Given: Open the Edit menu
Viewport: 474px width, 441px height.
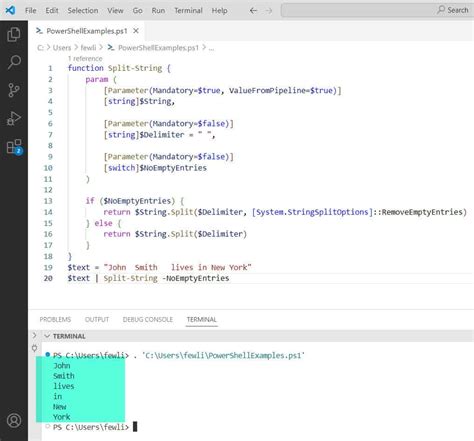Looking at the screenshot, I should point(52,11).
